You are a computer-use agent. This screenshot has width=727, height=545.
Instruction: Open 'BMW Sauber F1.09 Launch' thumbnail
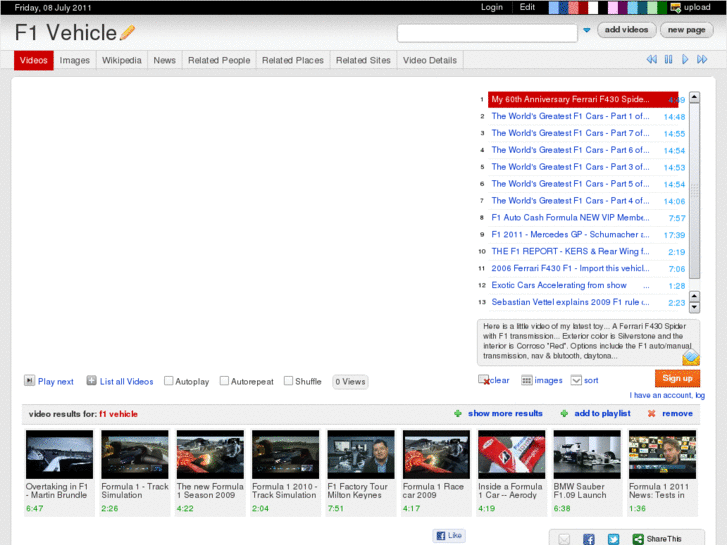tap(587, 454)
